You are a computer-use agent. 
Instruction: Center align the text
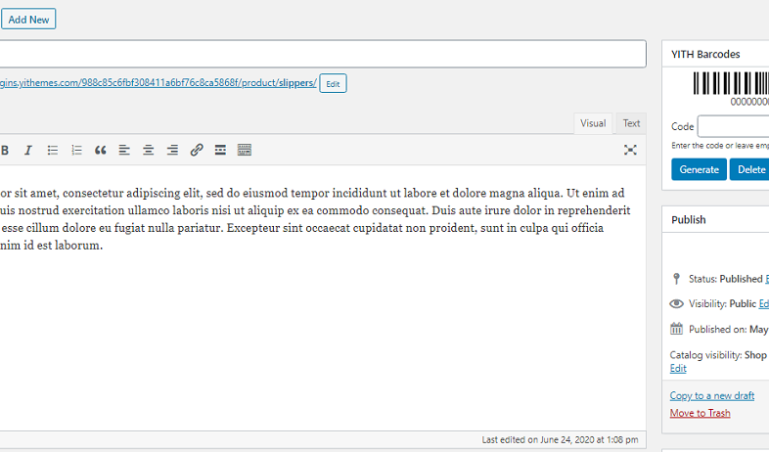(148, 150)
